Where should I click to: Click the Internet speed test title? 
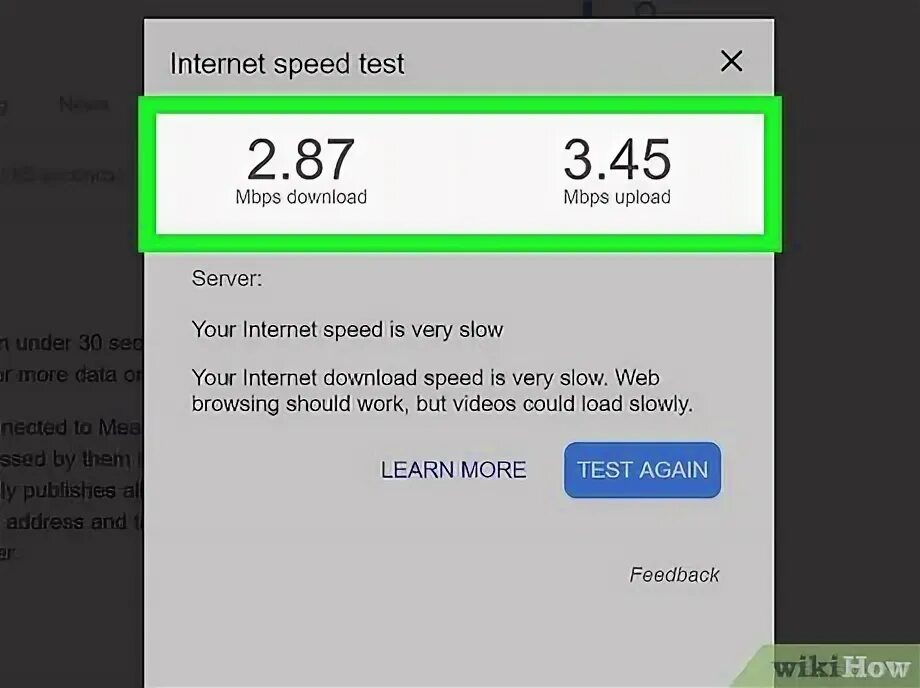[287, 63]
